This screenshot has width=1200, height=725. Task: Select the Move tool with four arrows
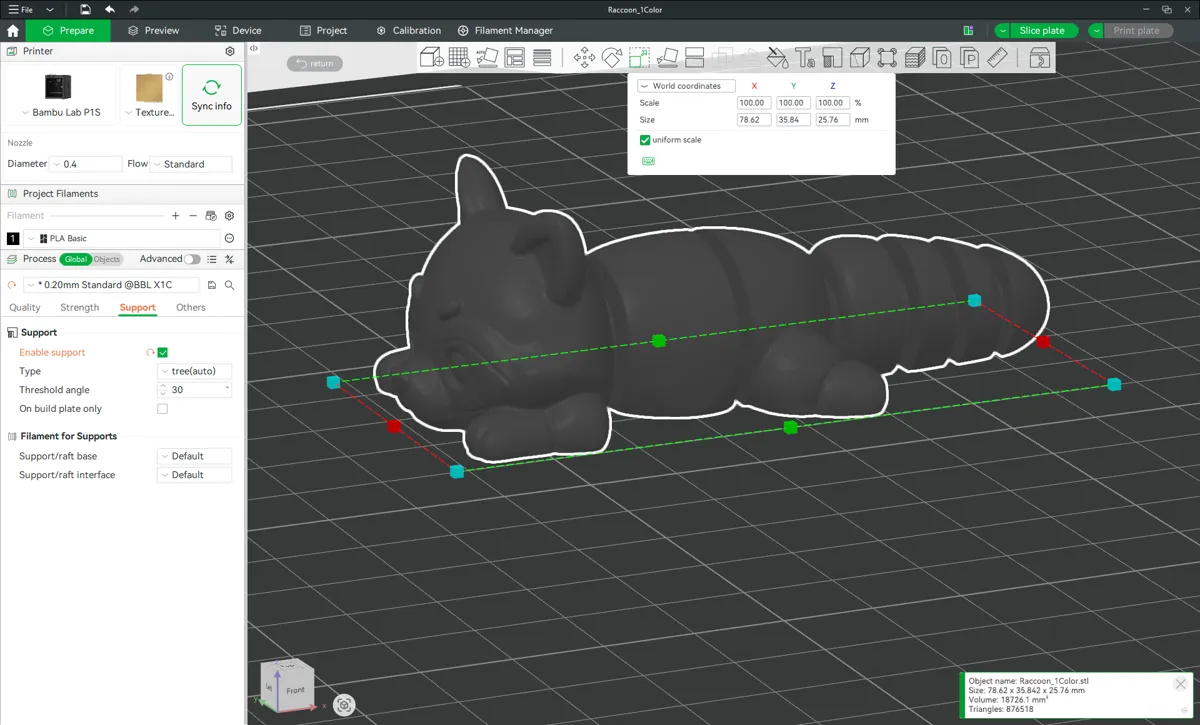point(585,57)
